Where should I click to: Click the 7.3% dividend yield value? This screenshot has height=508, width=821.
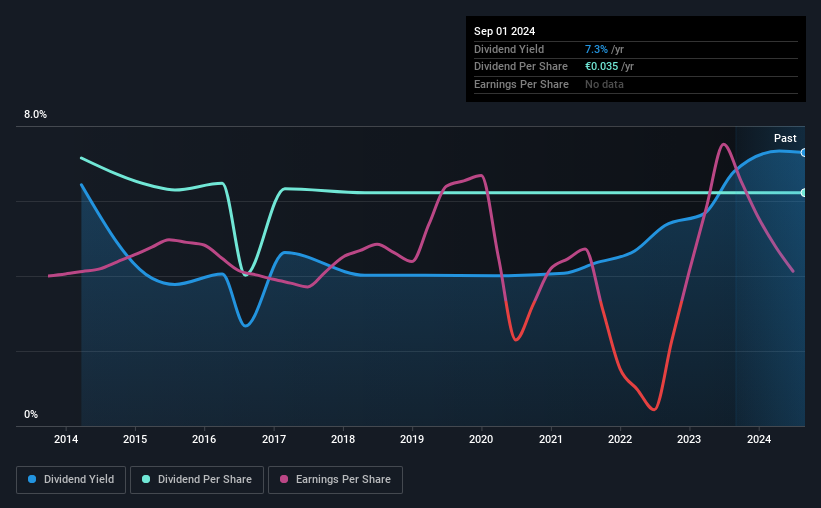point(596,49)
